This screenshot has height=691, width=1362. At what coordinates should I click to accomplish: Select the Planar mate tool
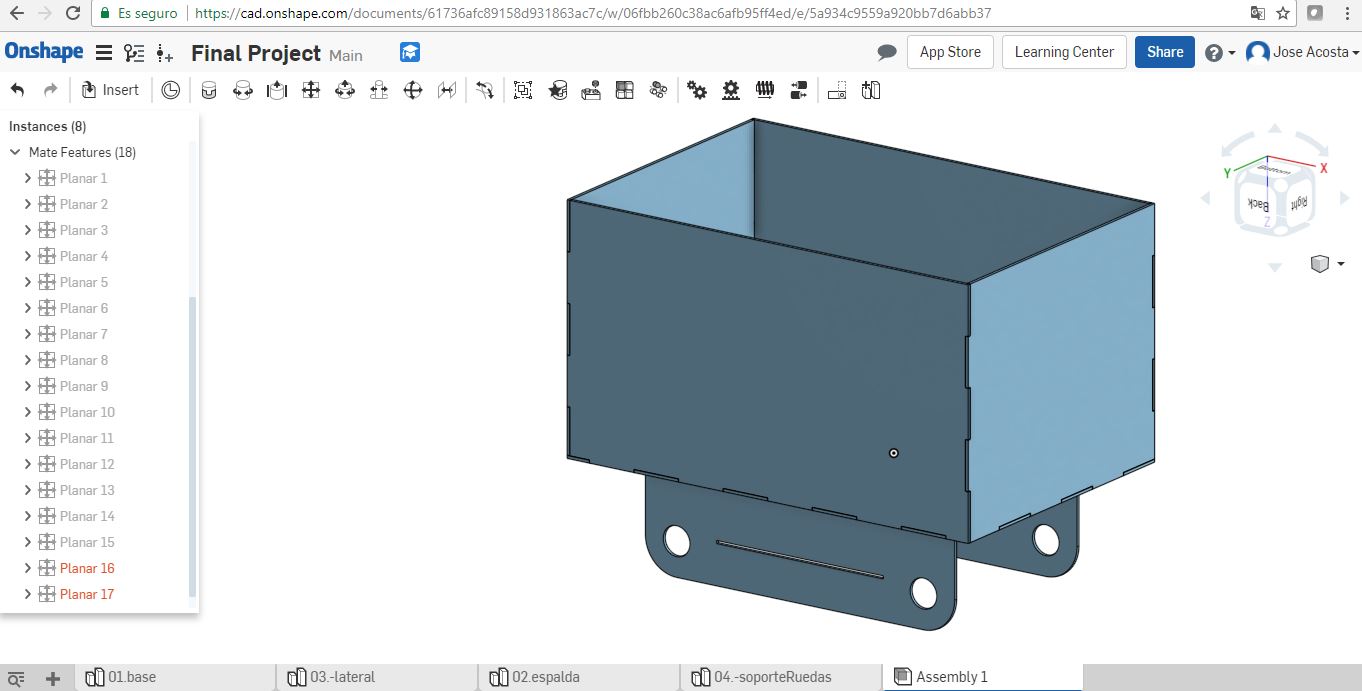coord(310,90)
